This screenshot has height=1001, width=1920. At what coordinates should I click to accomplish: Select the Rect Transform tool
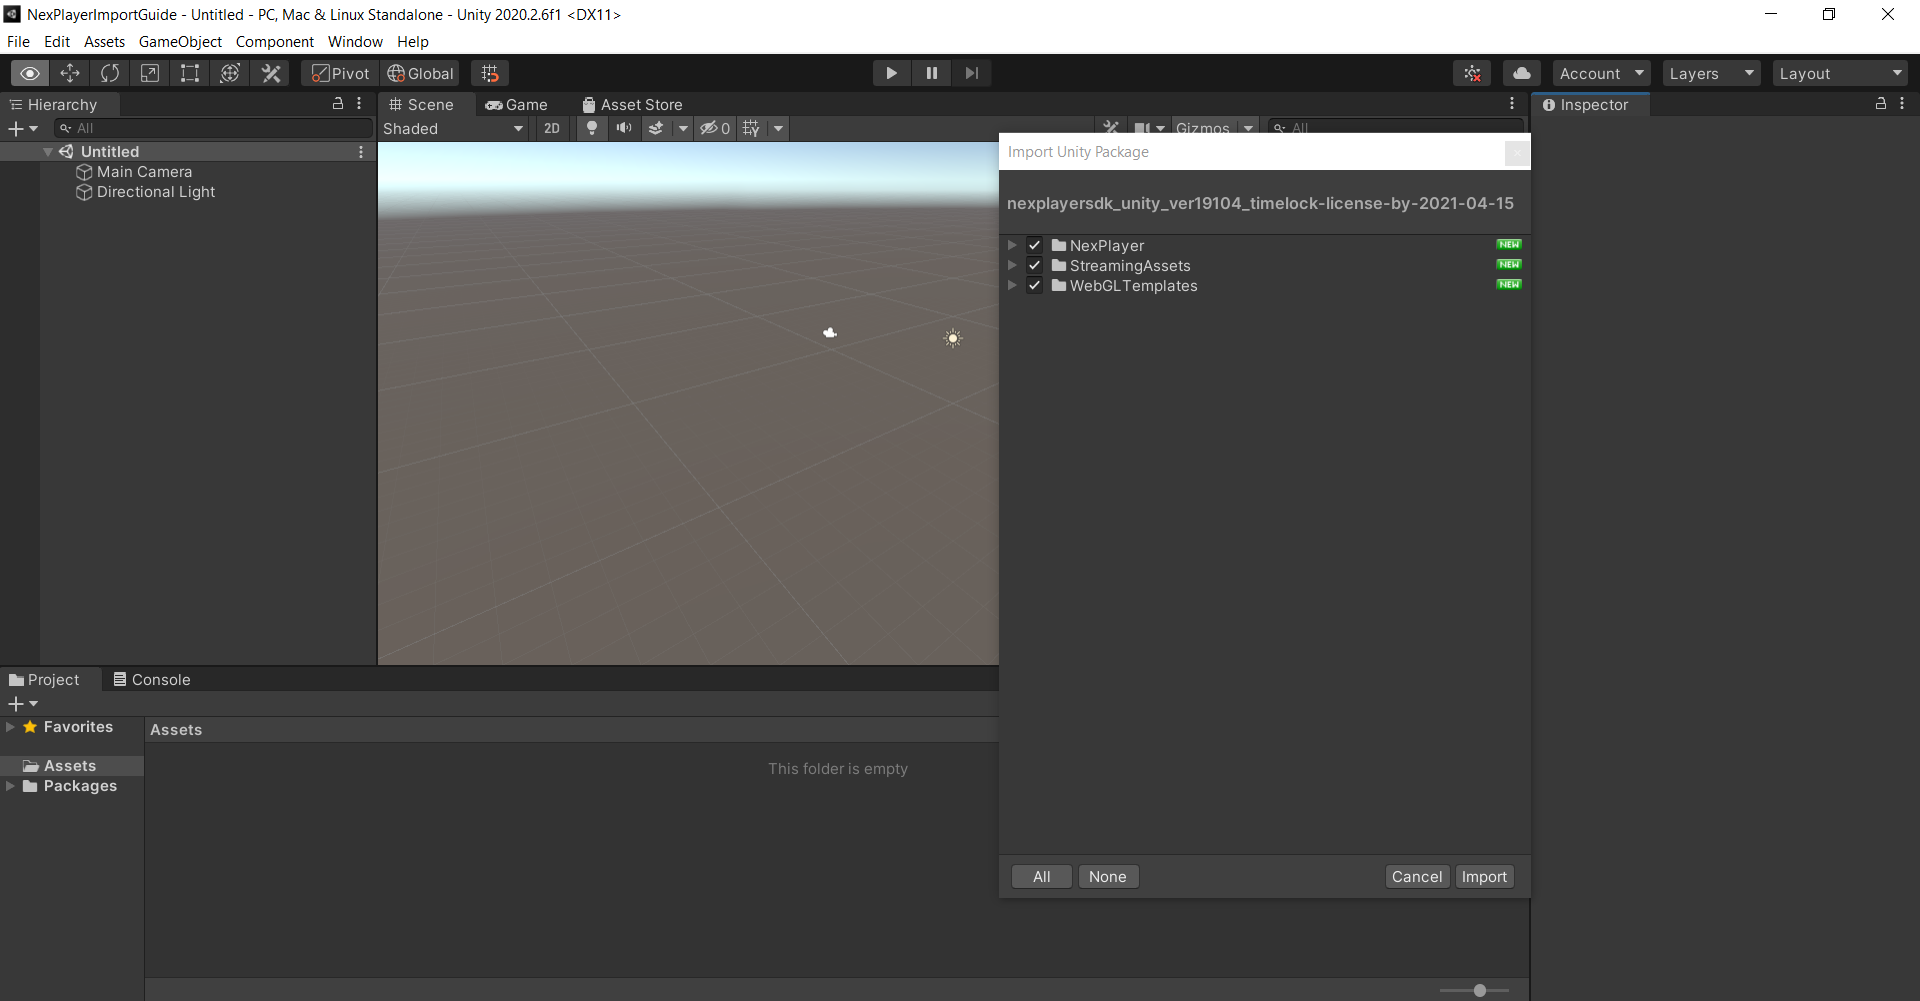pos(190,73)
